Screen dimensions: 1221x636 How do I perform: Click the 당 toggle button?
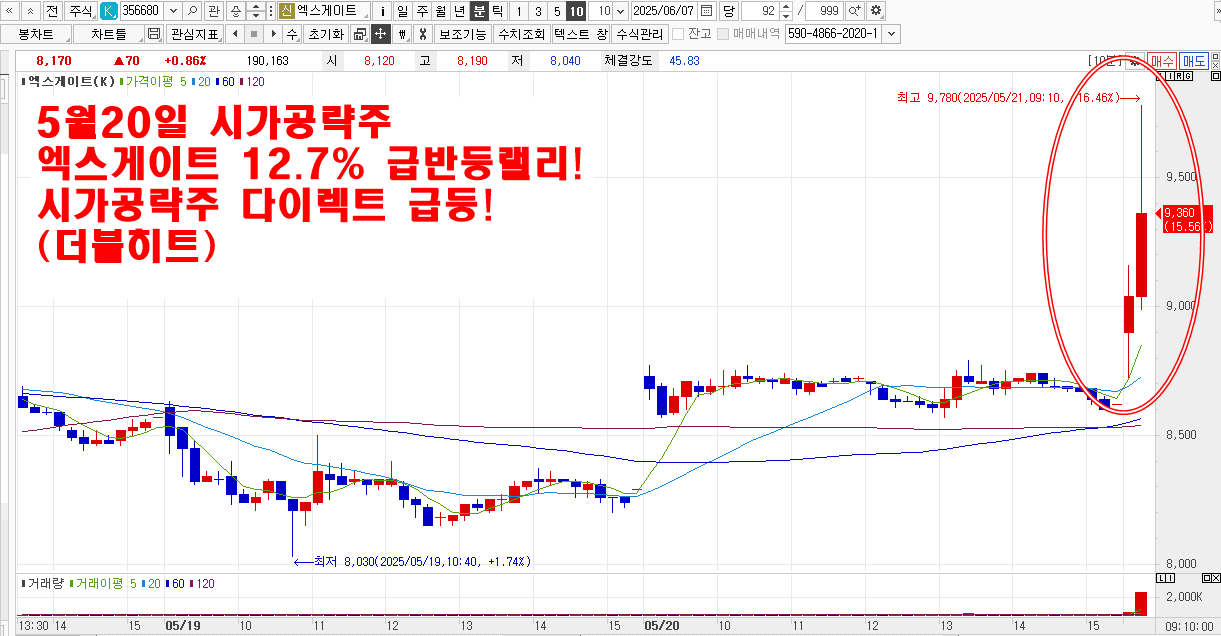[x=727, y=11]
